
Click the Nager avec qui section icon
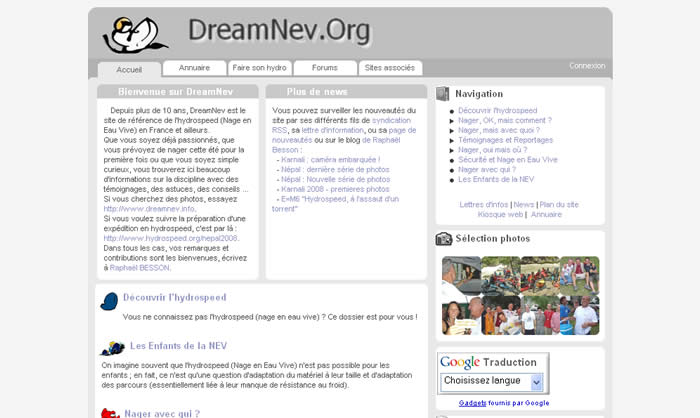pyautogui.click(x=110, y=412)
